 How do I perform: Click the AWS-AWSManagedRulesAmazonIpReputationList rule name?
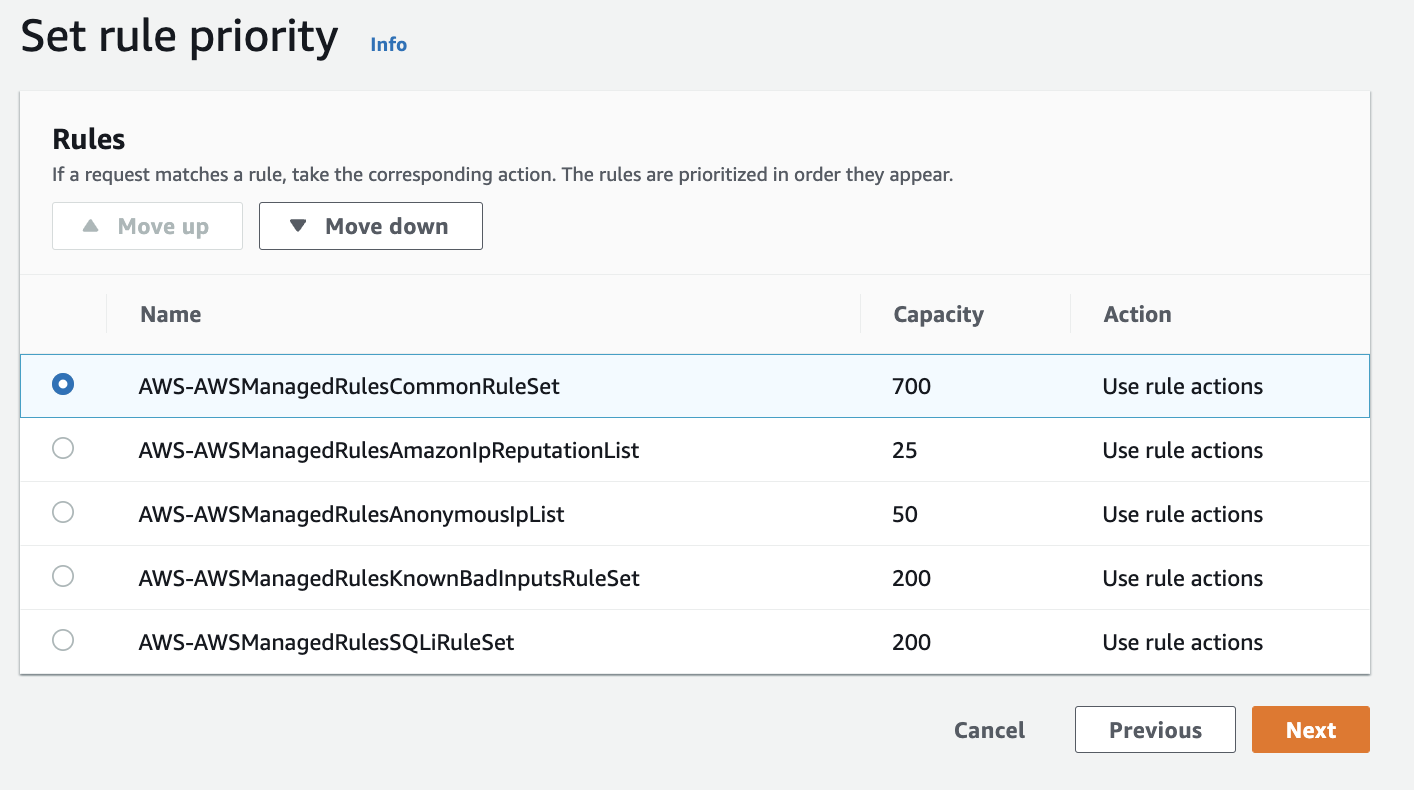point(389,450)
